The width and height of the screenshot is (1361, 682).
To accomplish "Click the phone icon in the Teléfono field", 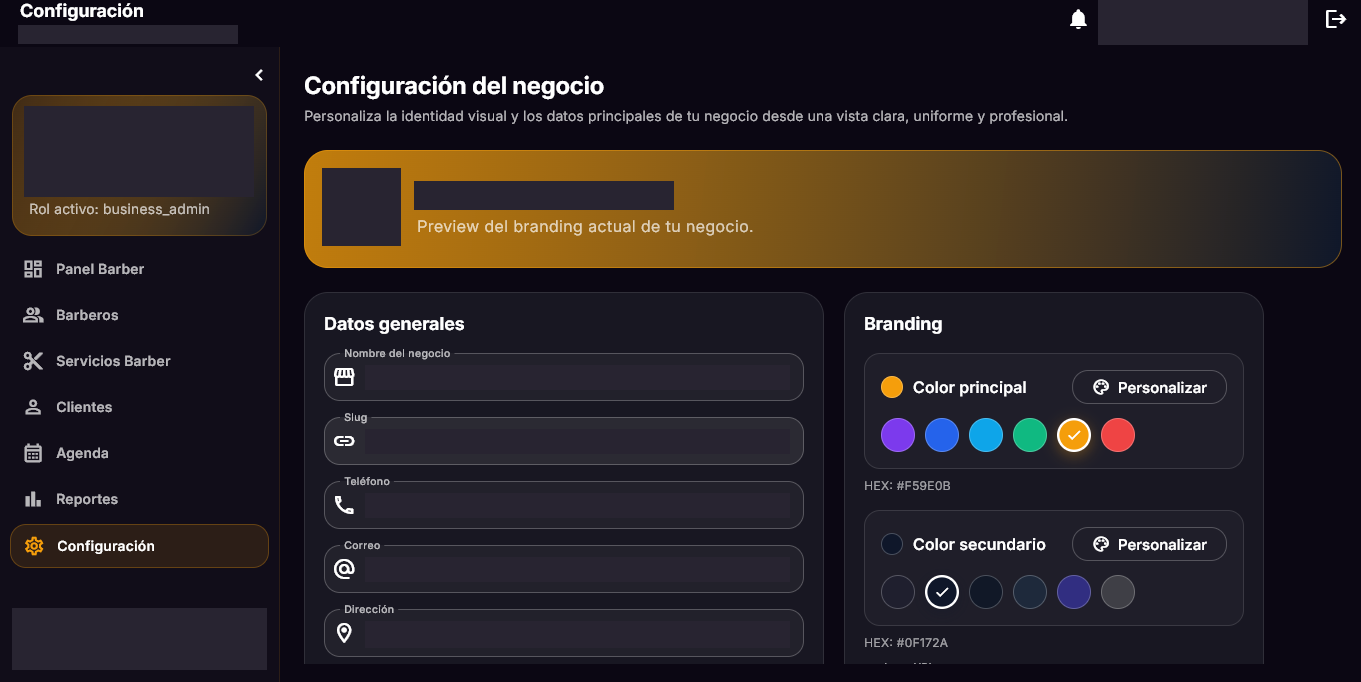I will 344,505.
